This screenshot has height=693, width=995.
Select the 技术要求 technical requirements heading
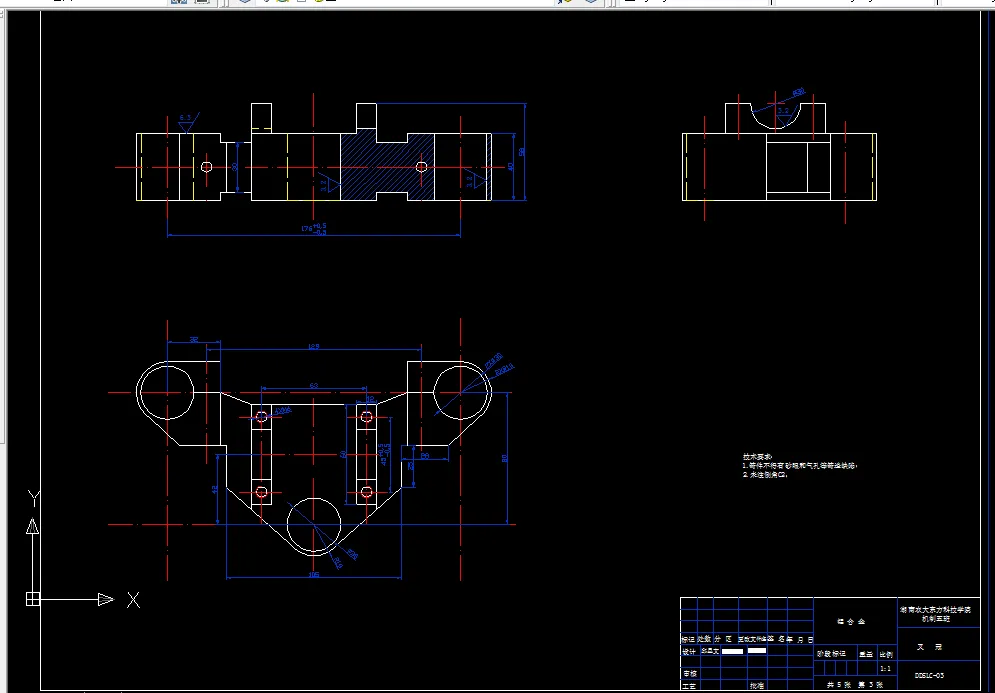click(757, 456)
